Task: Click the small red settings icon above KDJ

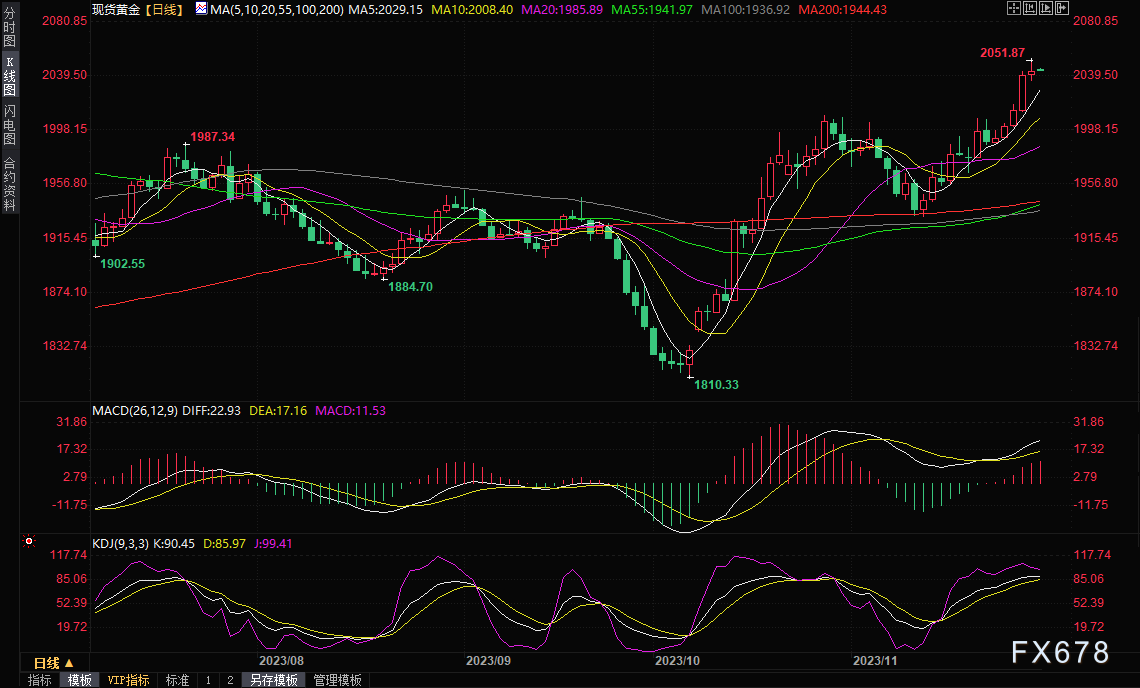Action: click(x=28, y=541)
